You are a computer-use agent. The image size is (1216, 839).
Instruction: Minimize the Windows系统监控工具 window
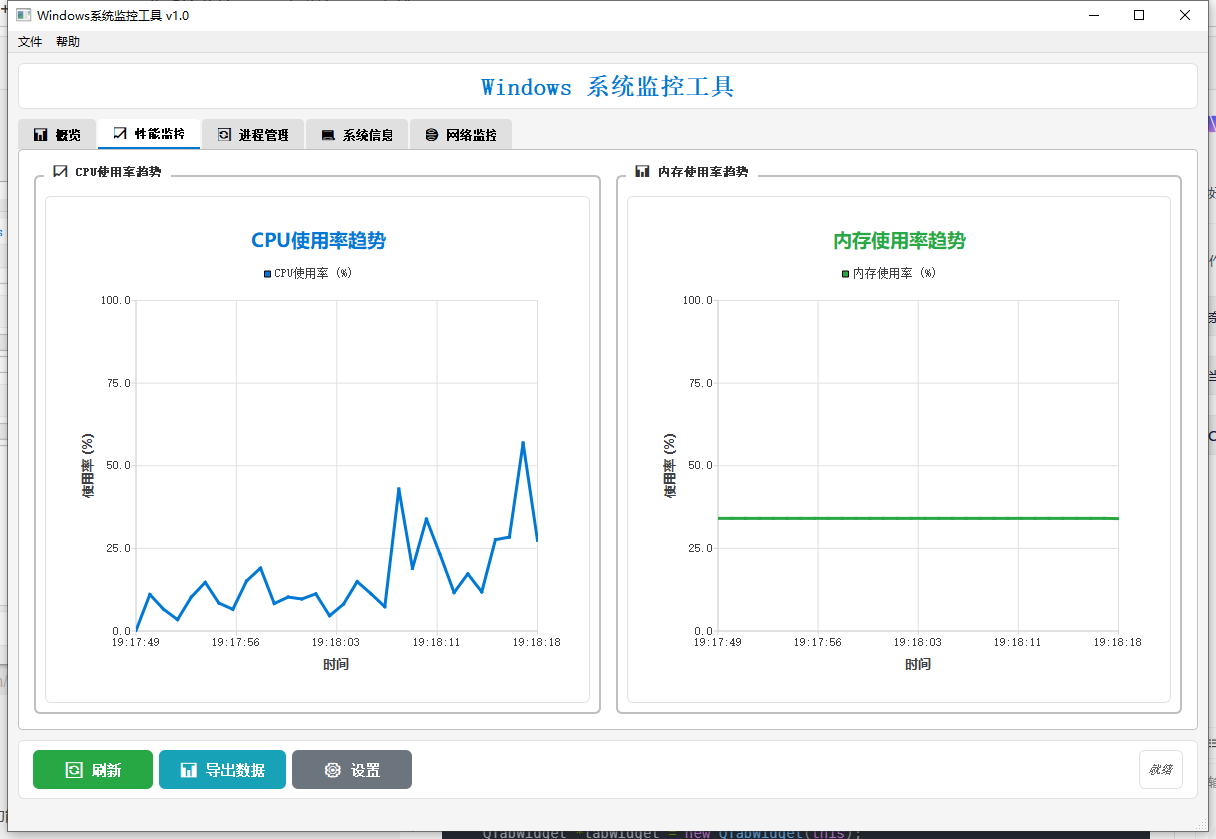tap(1093, 15)
